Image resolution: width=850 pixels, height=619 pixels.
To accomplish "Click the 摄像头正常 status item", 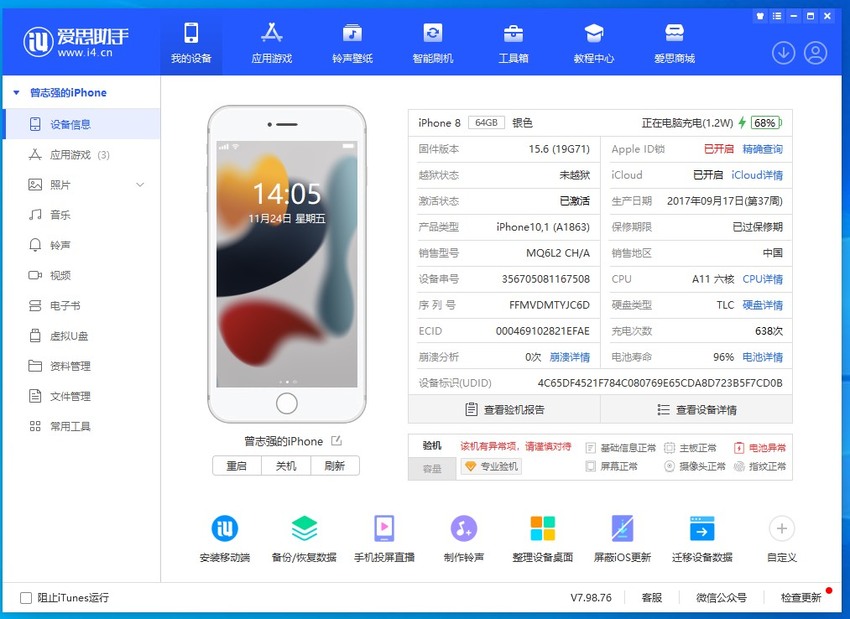I will [695, 466].
